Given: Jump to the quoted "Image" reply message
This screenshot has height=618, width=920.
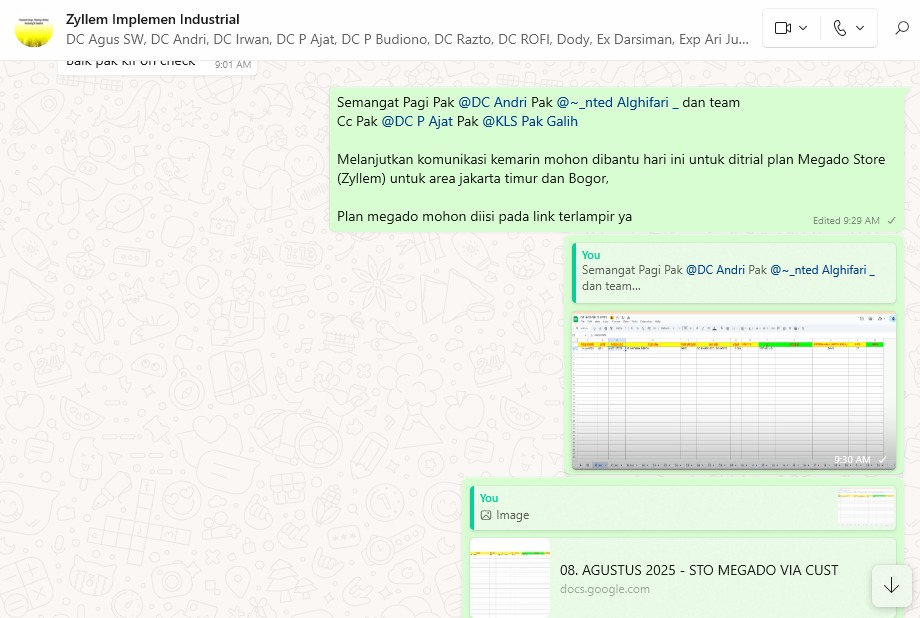Looking at the screenshot, I should point(650,507).
